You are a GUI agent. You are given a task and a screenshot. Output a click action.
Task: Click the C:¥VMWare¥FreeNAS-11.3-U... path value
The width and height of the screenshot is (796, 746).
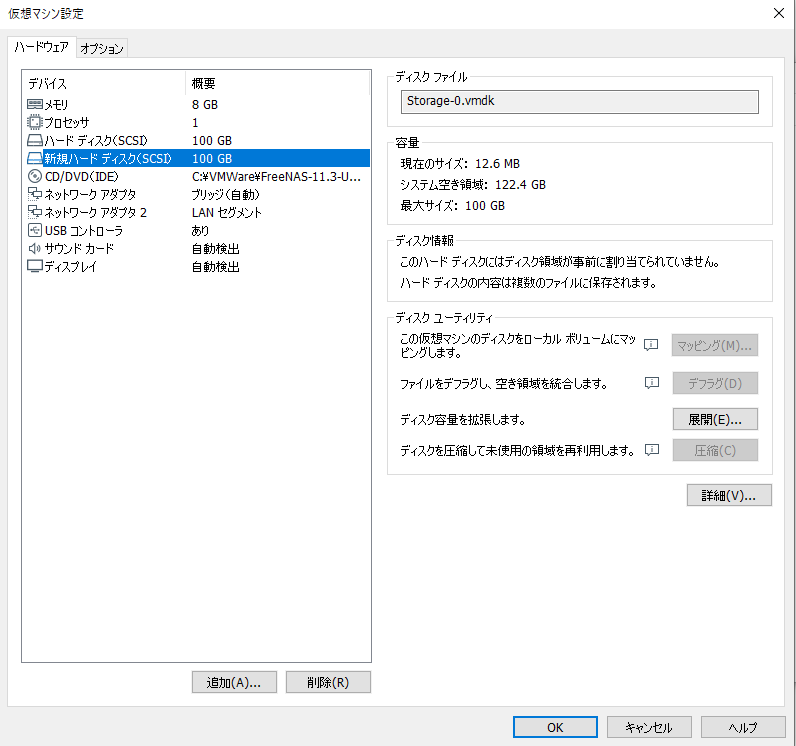276,177
